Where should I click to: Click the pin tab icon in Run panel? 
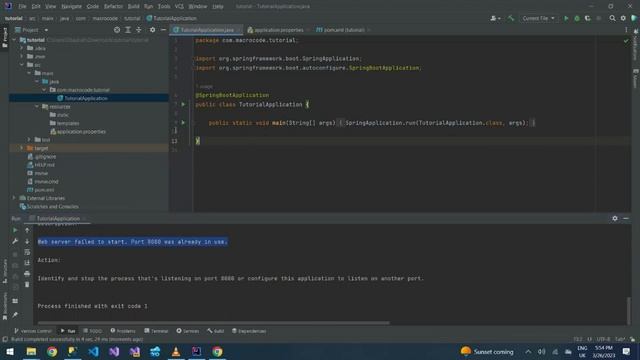(15, 315)
